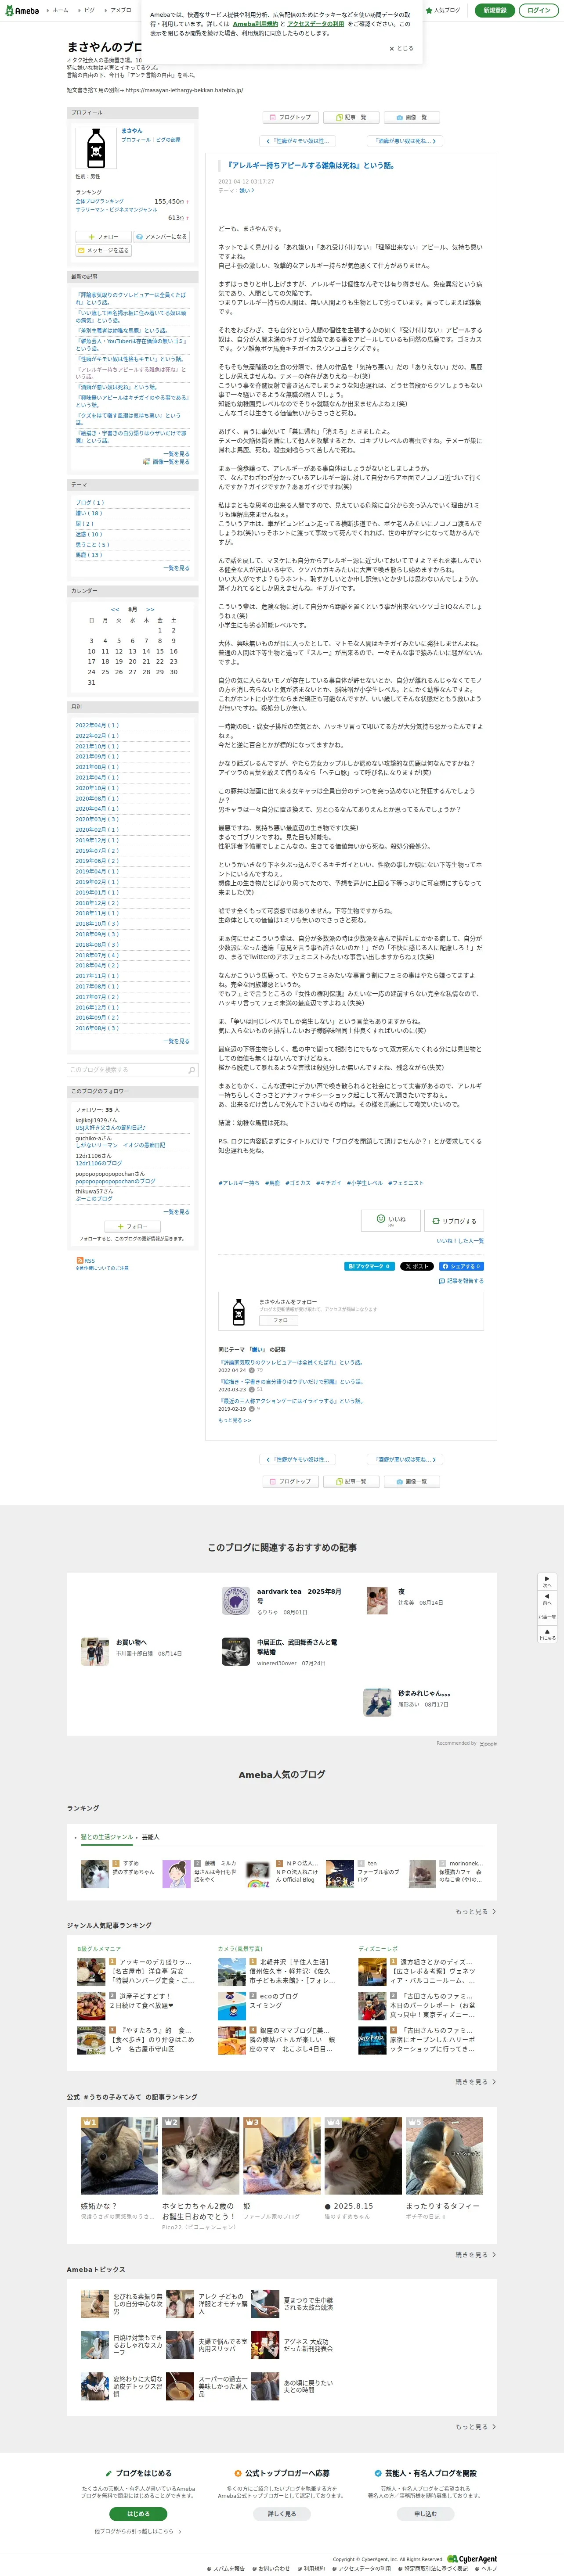Image resolution: width=564 pixels, height=2576 pixels.
Task: Show the previous calendar month
Action: [115, 609]
